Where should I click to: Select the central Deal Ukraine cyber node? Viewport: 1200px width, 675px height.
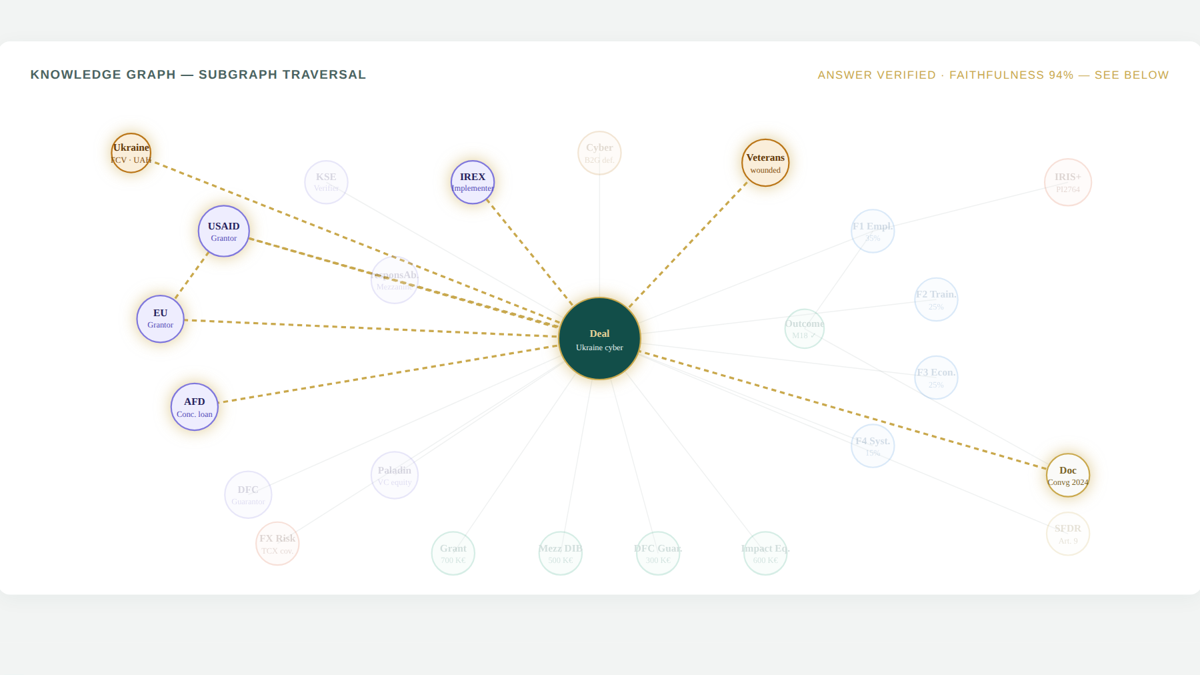[x=599, y=338]
